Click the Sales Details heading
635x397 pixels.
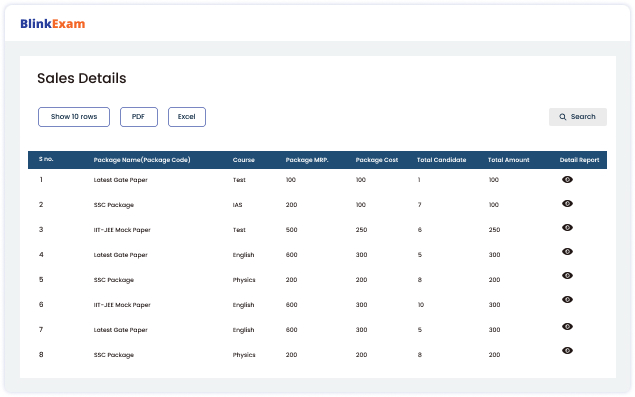82,78
